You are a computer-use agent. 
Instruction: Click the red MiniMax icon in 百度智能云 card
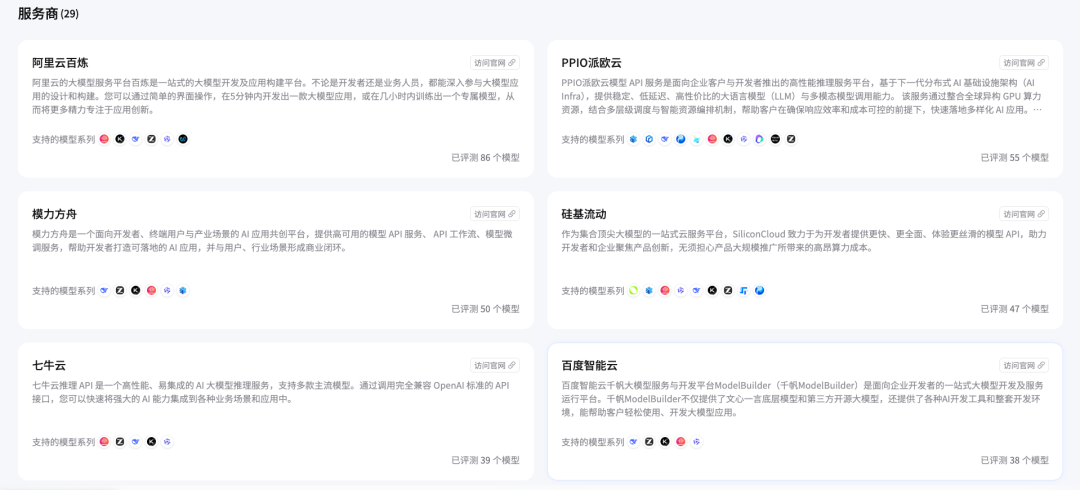pos(681,442)
